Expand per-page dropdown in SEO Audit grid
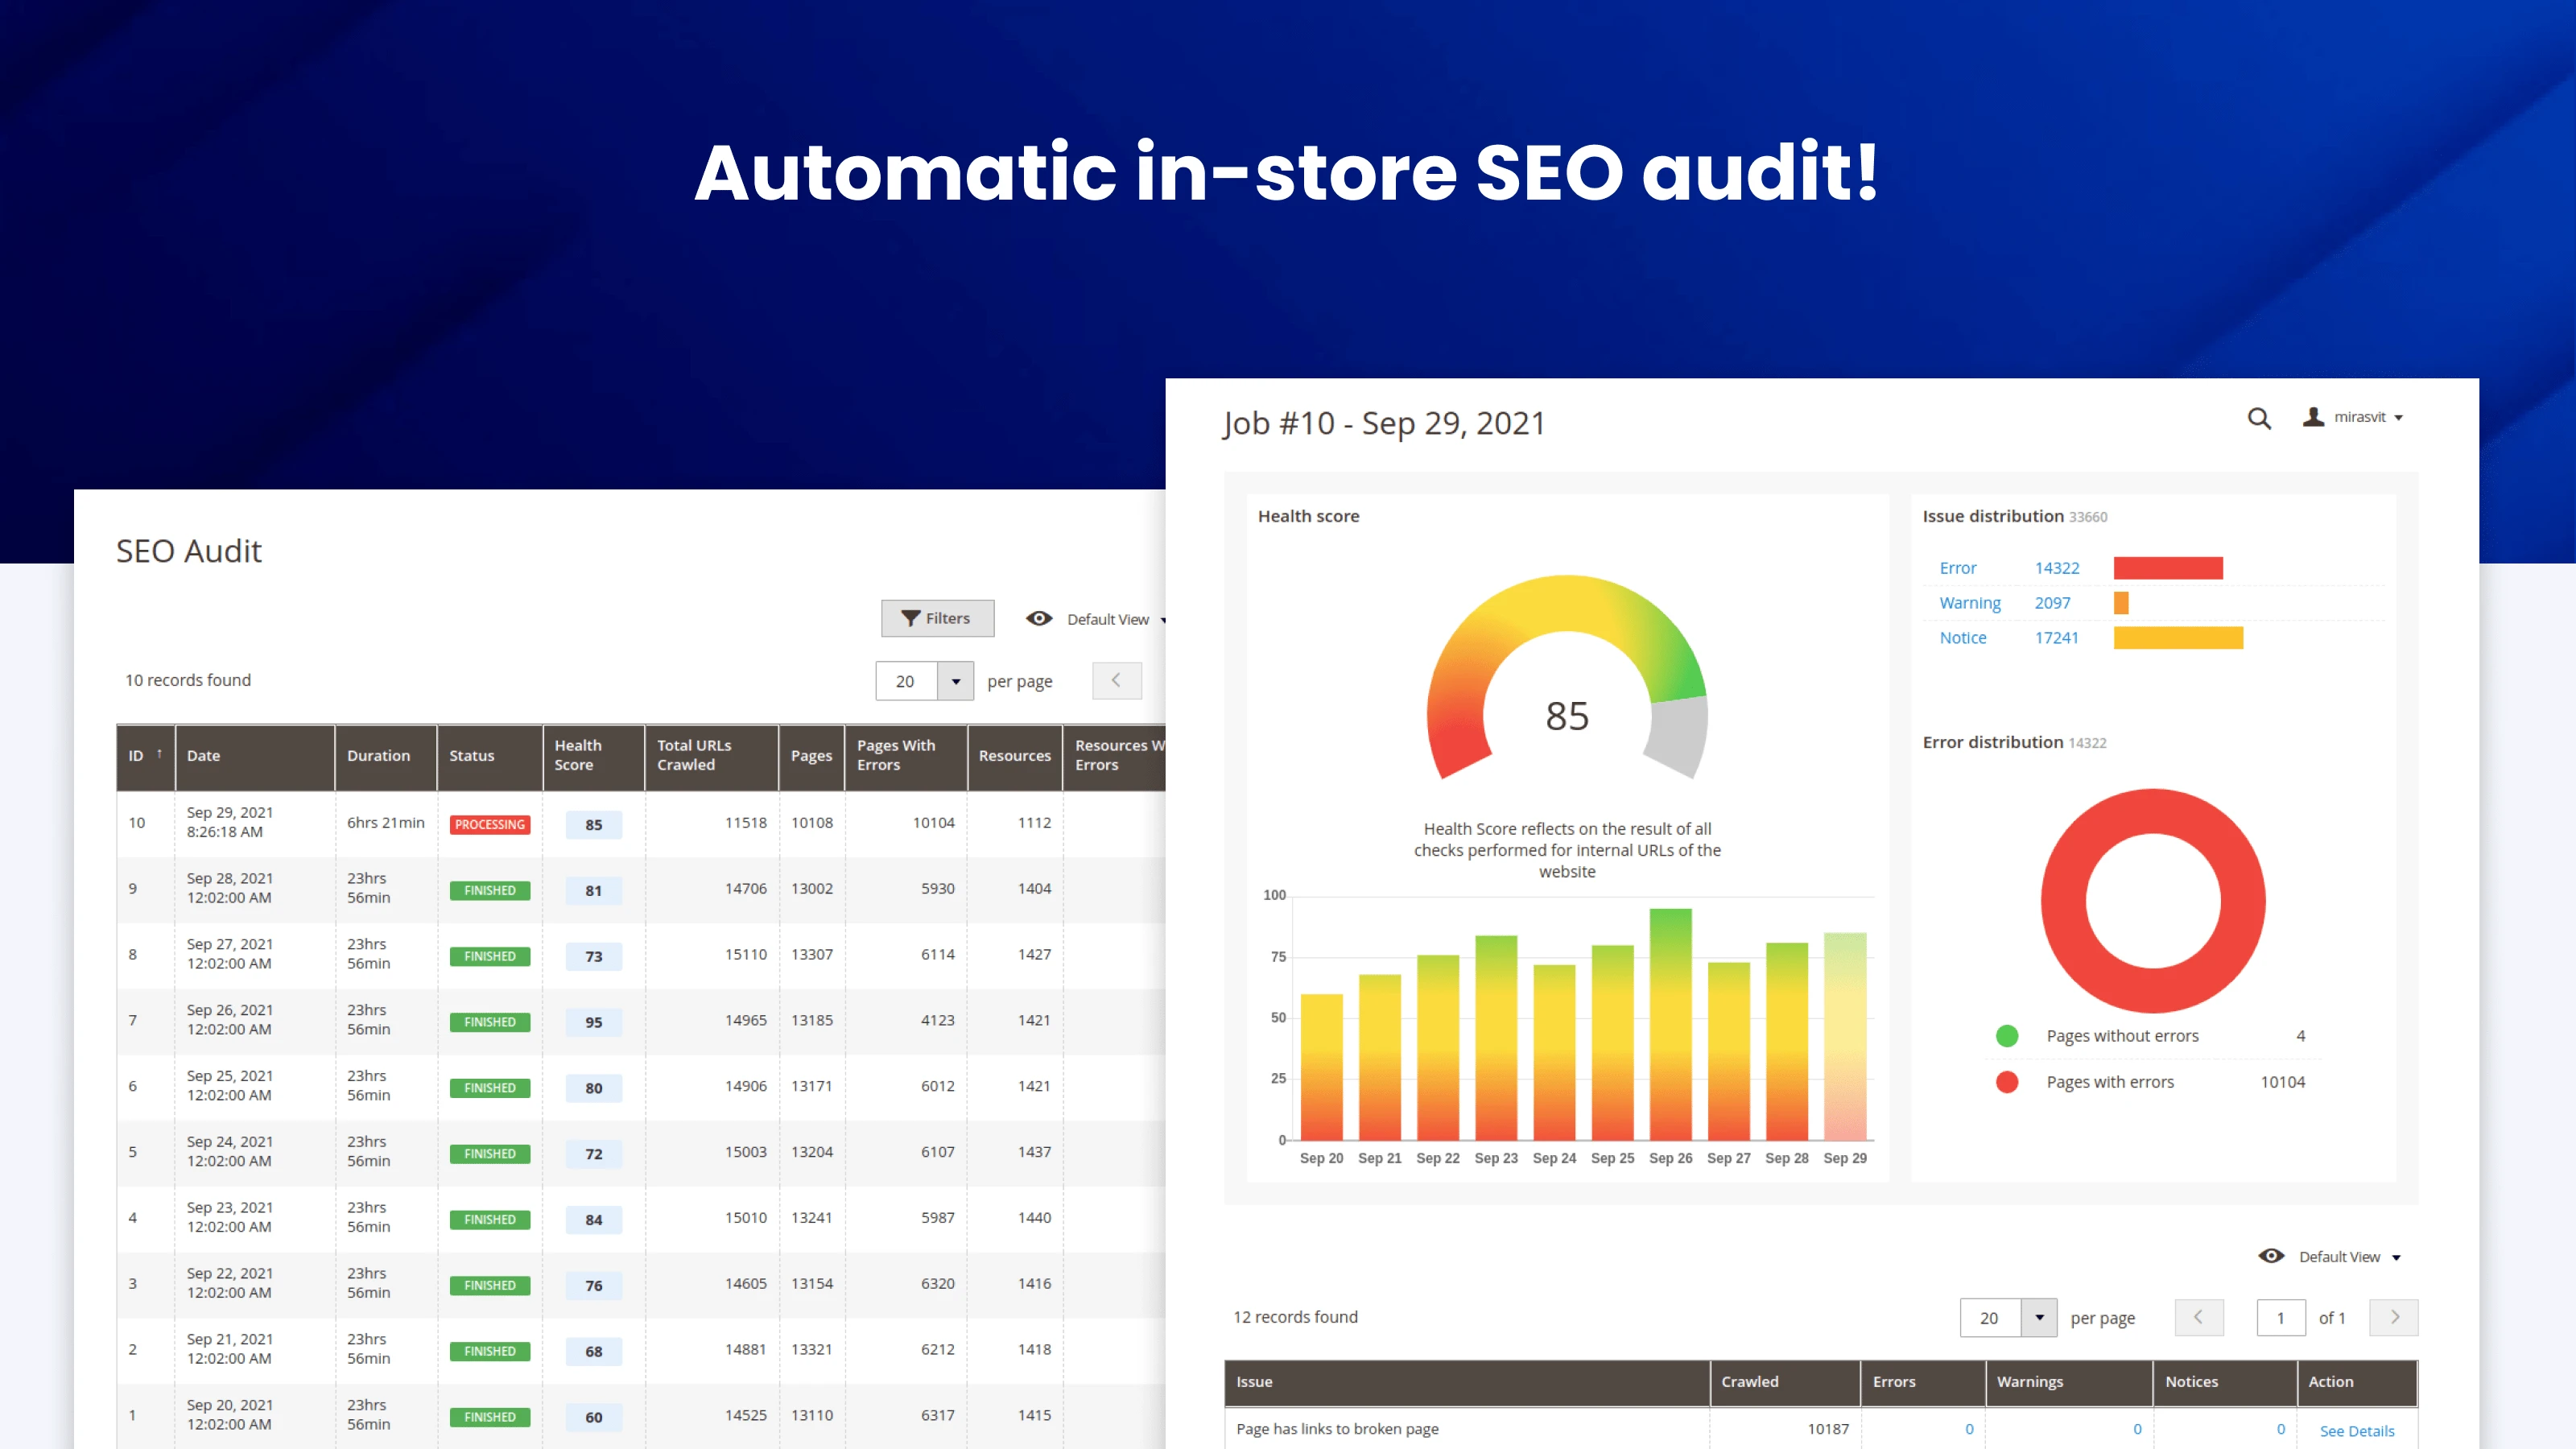The height and width of the screenshot is (1449, 2576). tap(955, 681)
